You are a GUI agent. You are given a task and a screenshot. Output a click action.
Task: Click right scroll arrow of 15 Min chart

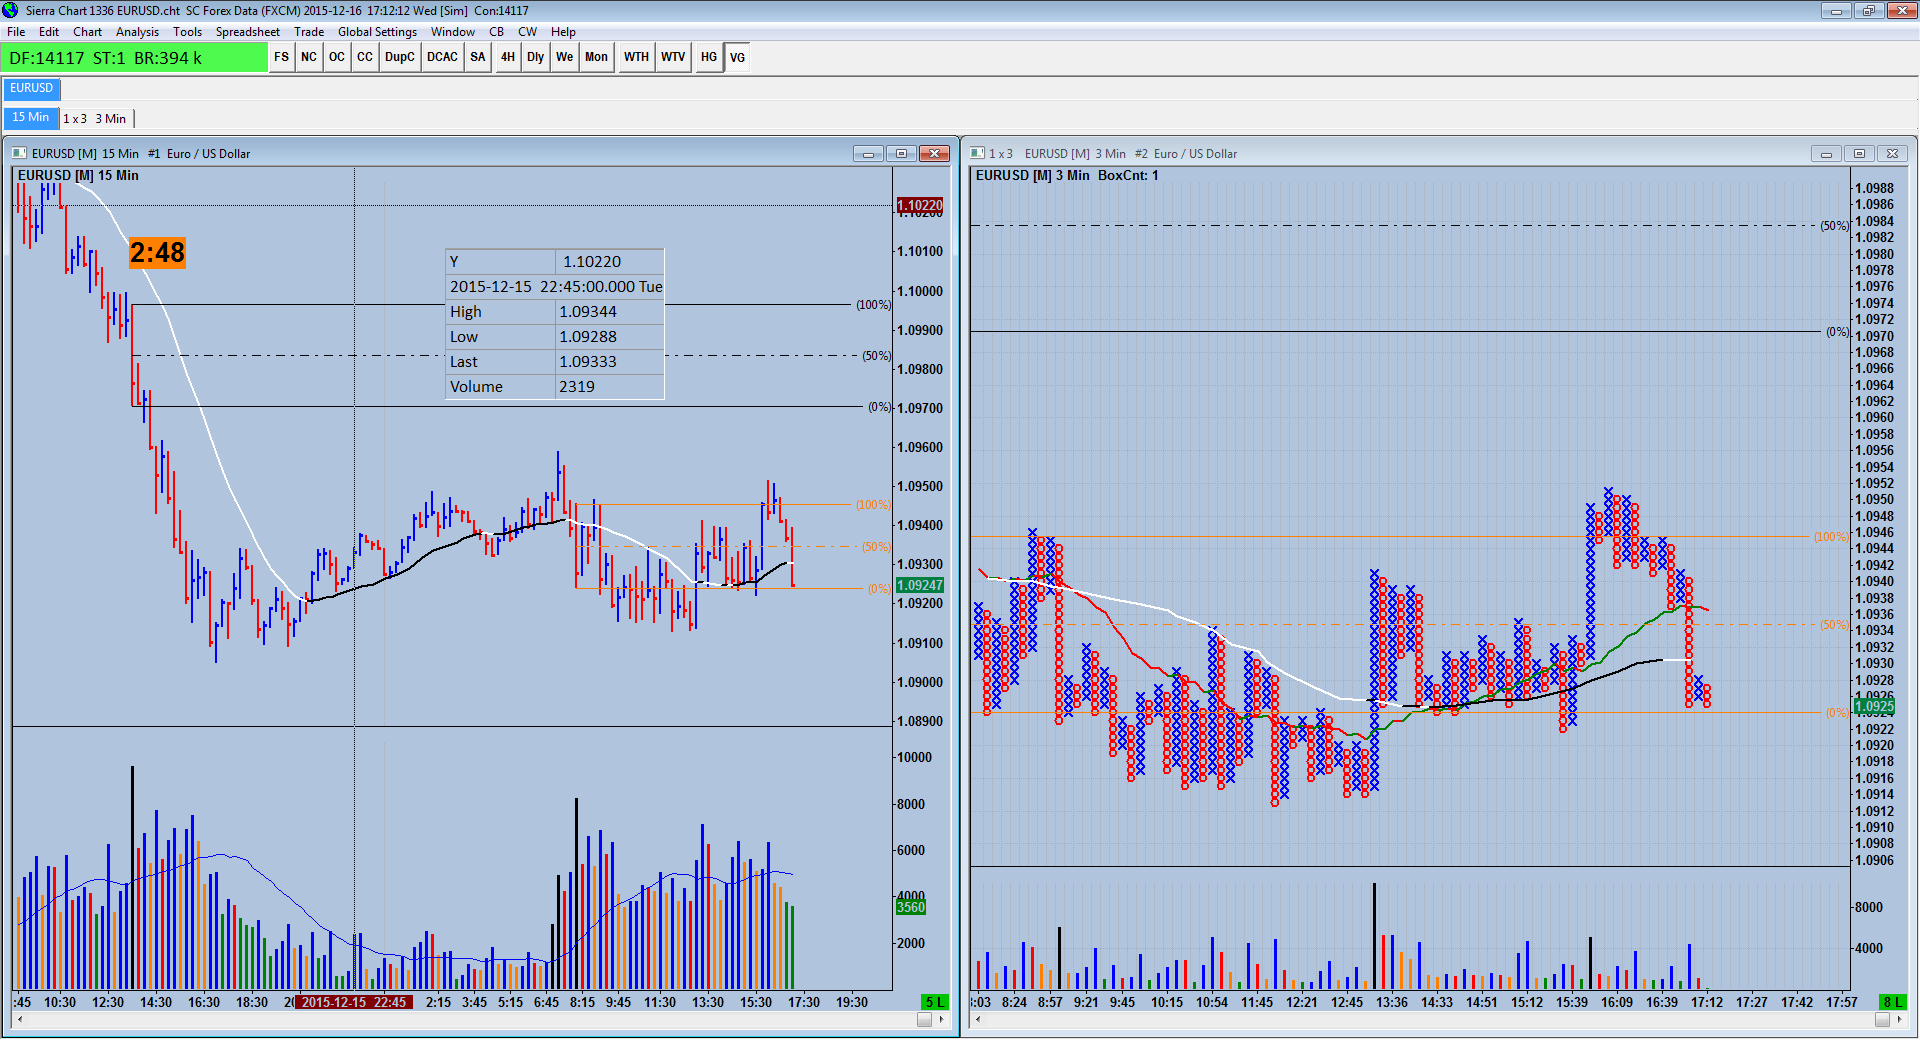941,1020
